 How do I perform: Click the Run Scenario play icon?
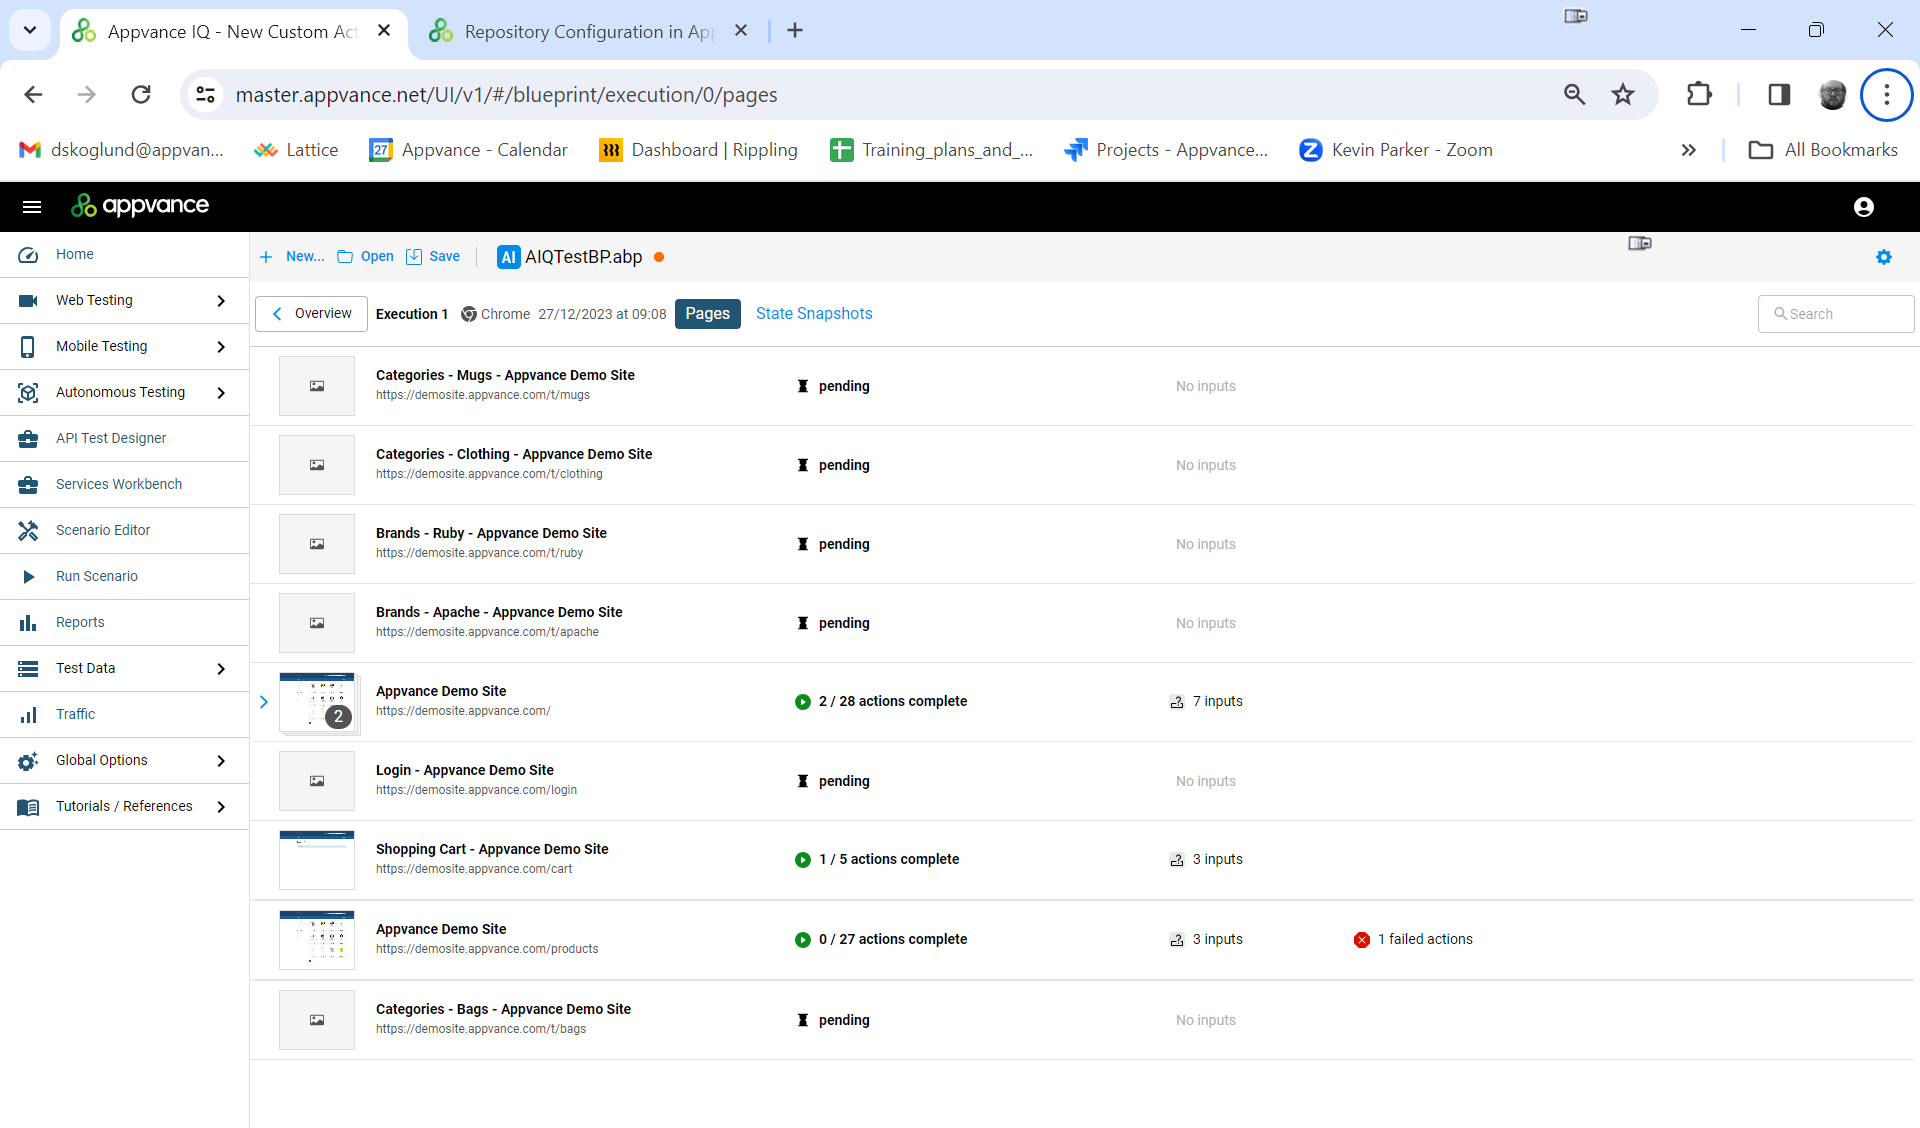point(28,577)
